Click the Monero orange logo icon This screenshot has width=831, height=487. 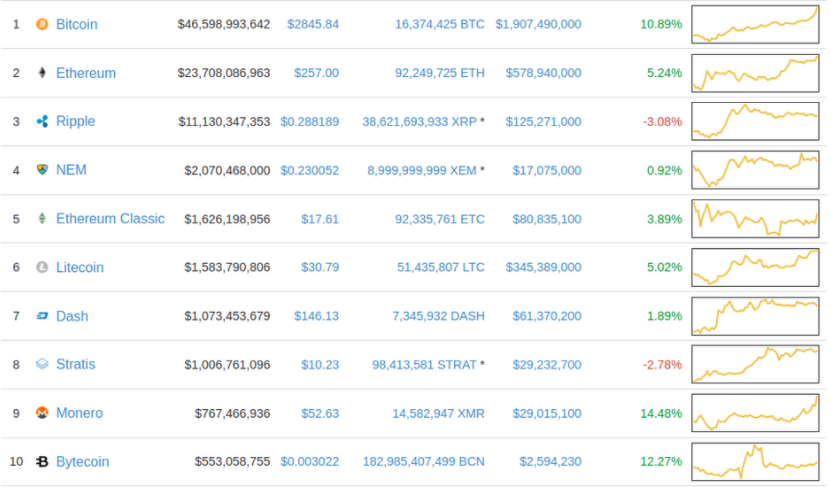point(42,413)
